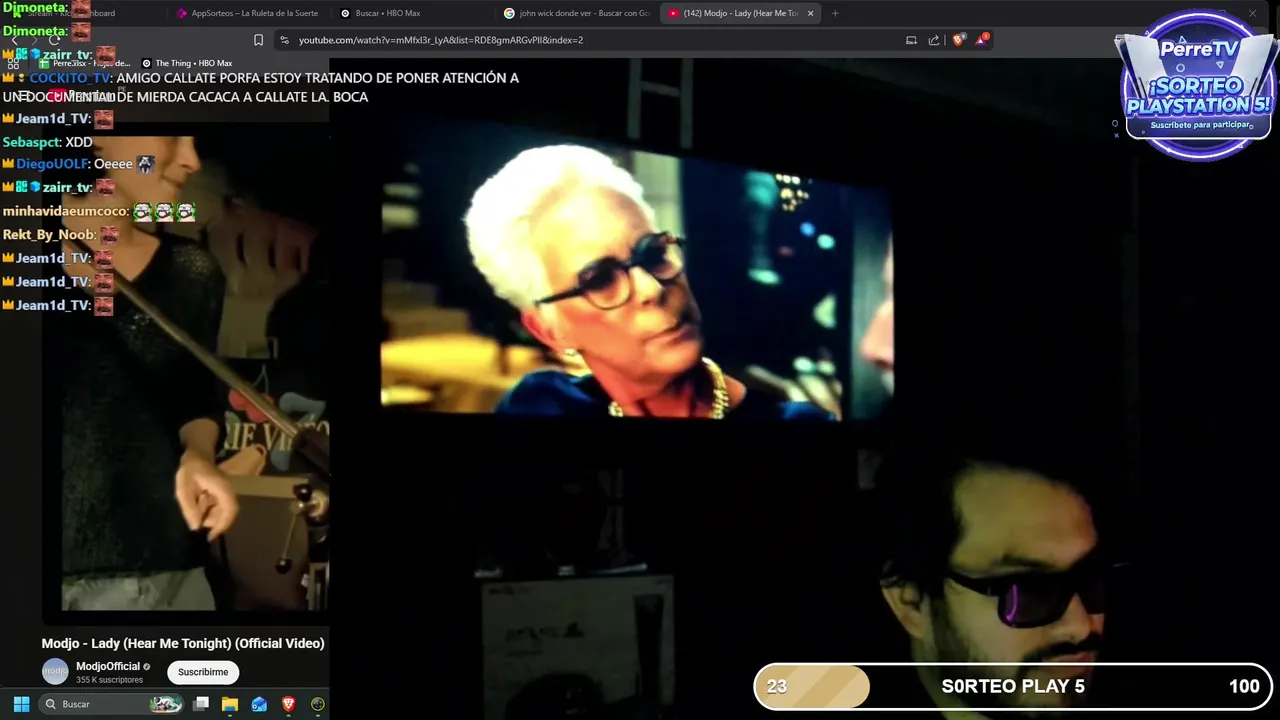Close the Modjo Lady YouTube tab

pyautogui.click(x=811, y=13)
